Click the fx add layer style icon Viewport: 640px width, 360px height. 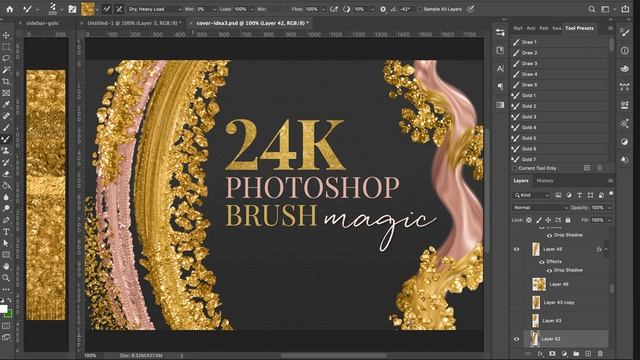coord(540,353)
